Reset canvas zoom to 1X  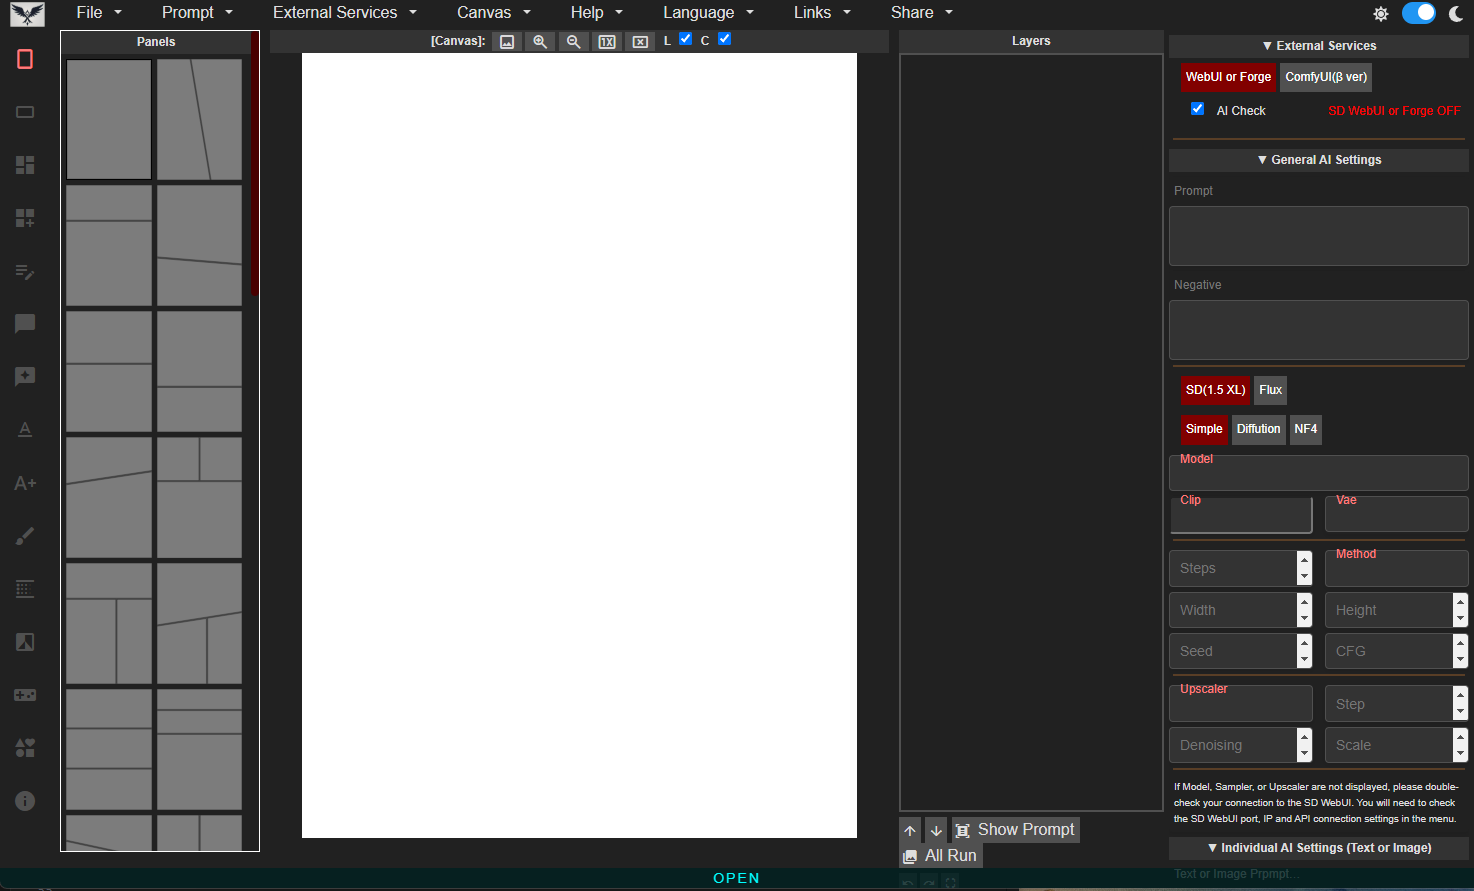[606, 41]
